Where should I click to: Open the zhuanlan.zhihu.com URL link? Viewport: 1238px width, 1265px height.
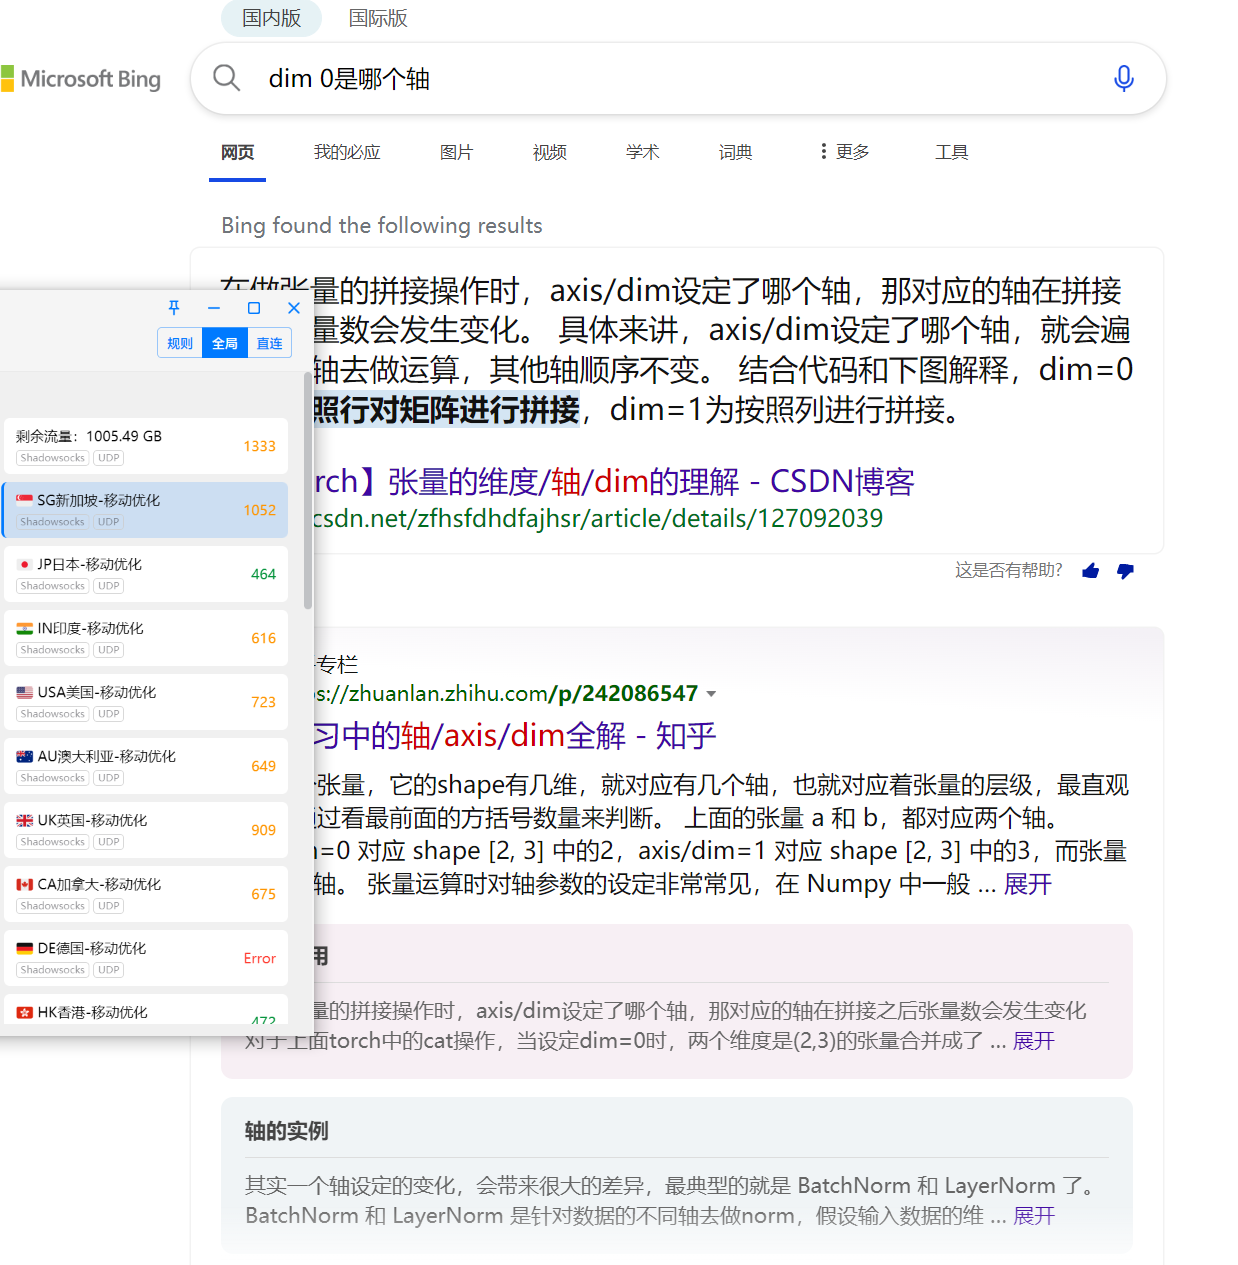(506, 693)
